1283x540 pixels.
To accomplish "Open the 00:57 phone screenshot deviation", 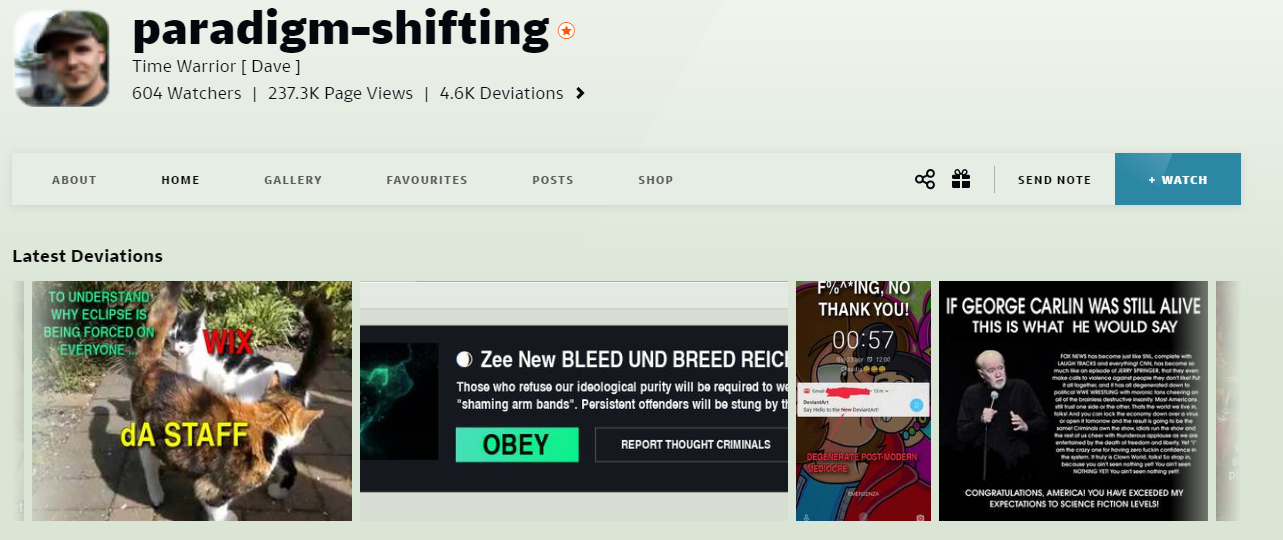I will pyautogui.click(x=863, y=401).
